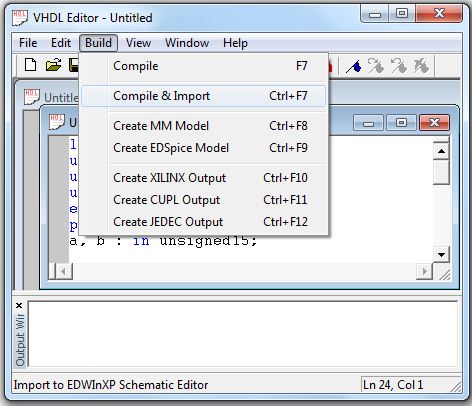The image size is (472, 406).
Task: Toggle bookmark with the blue flag icon
Action: pyautogui.click(x=354, y=66)
